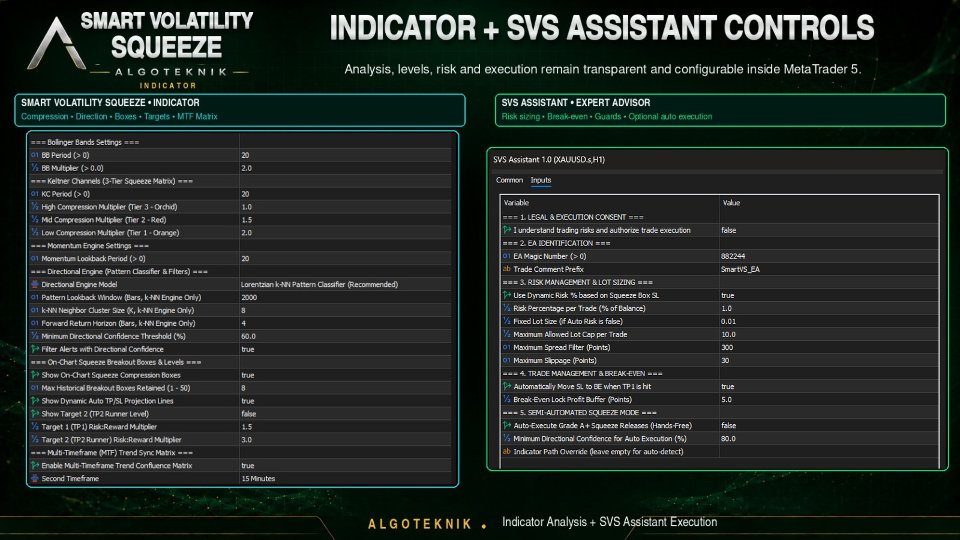Click the string icon beside Trade Comment Prefix
Screen dimensions: 960x540
point(507,269)
